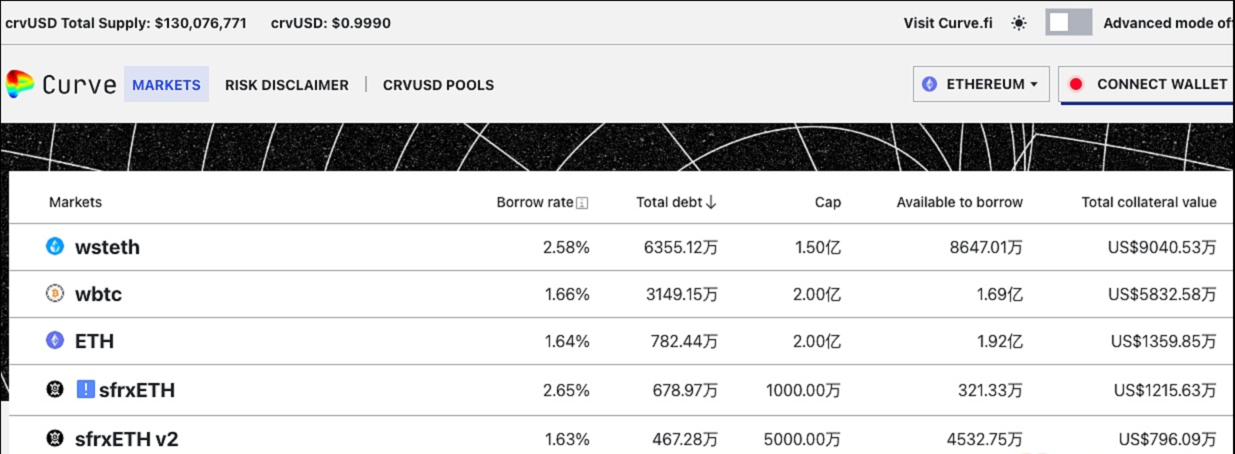Open the ETHEREUM network dropdown
The height and width of the screenshot is (454, 1235).
click(979, 85)
